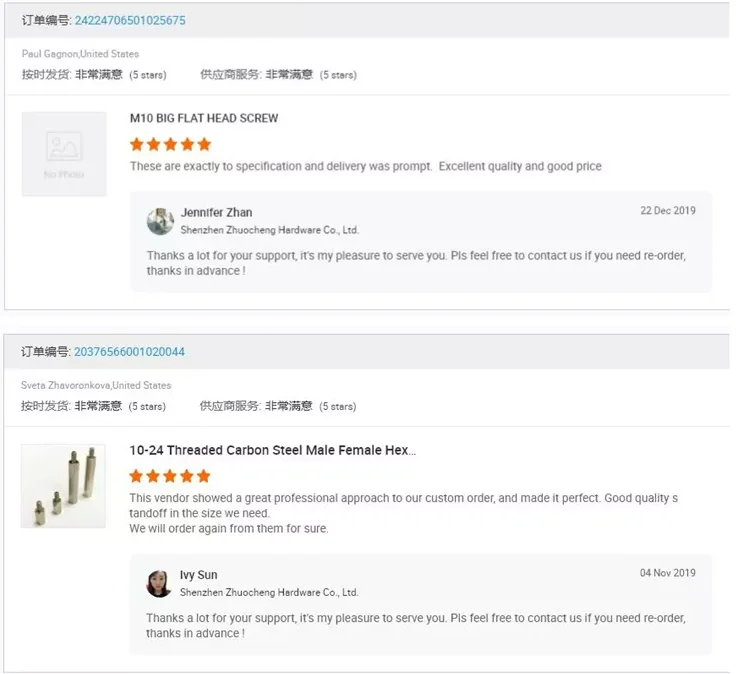Click Ivy Sun's avatar icon
The image size is (746, 674).
pos(159,583)
